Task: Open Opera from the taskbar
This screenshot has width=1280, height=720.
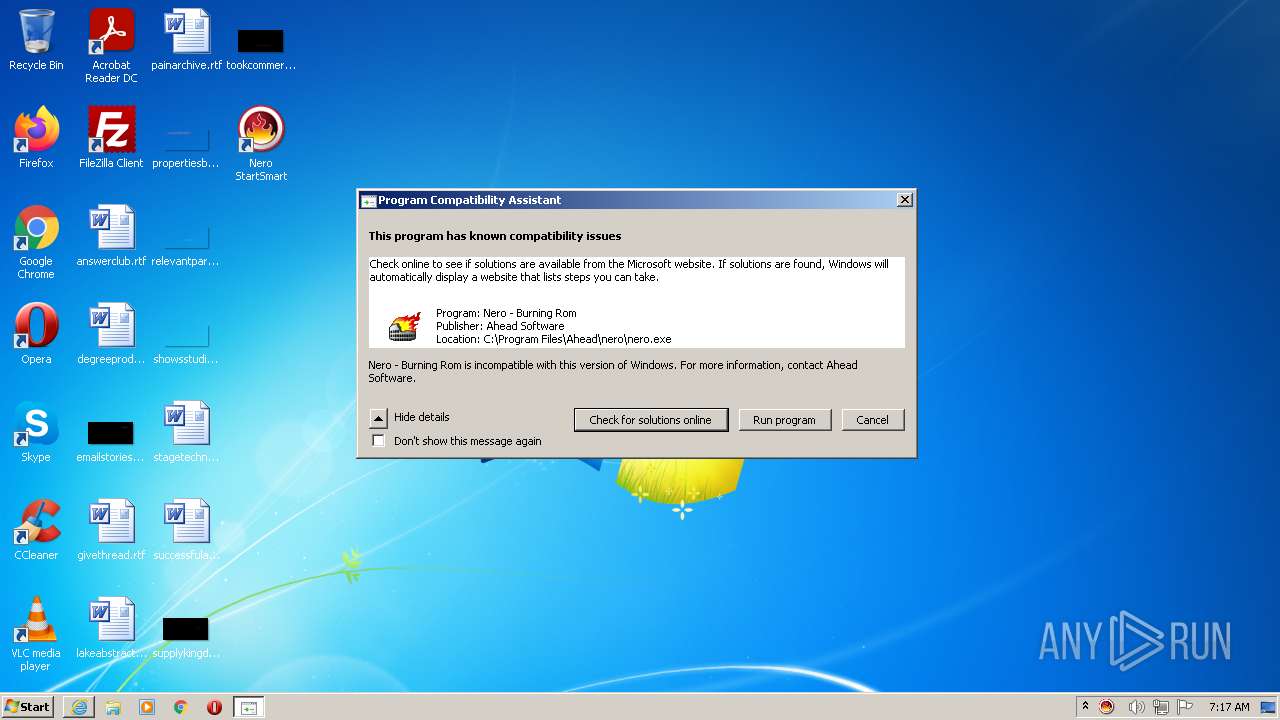Action: [x=214, y=707]
